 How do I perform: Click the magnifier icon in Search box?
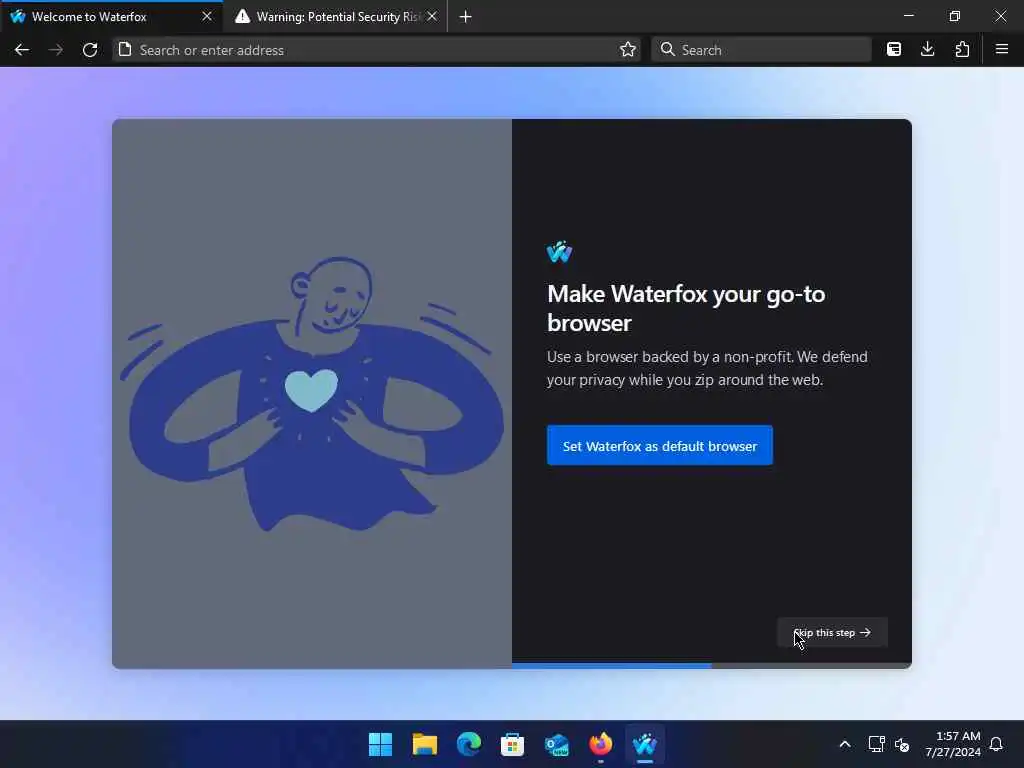[667, 50]
